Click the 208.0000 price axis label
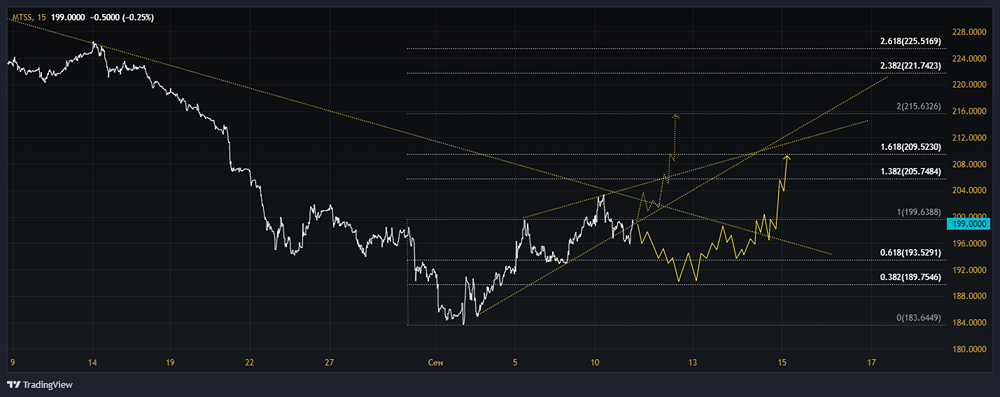This screenshot has height=397, width=1000. click(969, 164)
